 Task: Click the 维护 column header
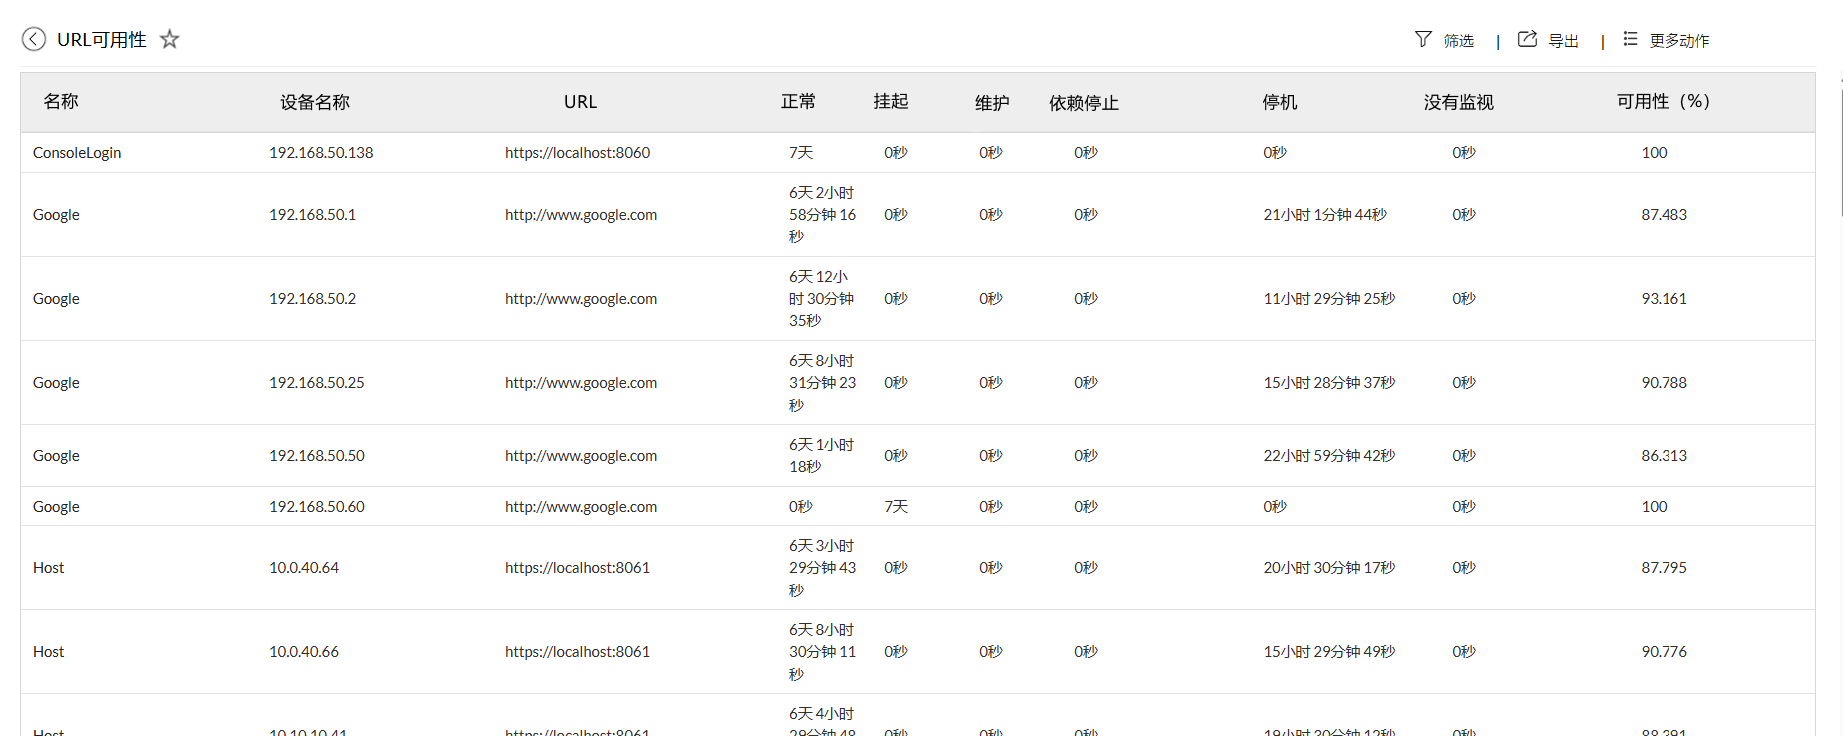pos(992,102)
